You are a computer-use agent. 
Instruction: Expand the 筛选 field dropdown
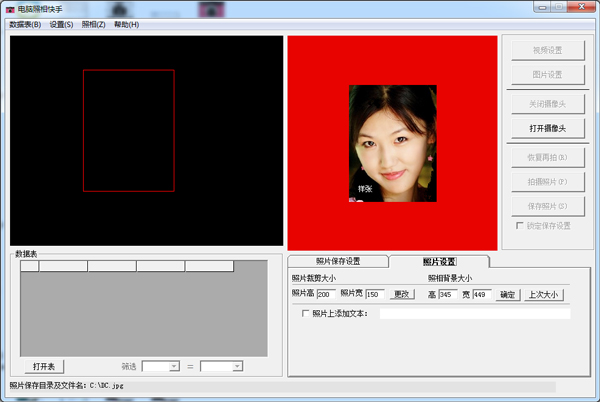[x=174, y=367]
